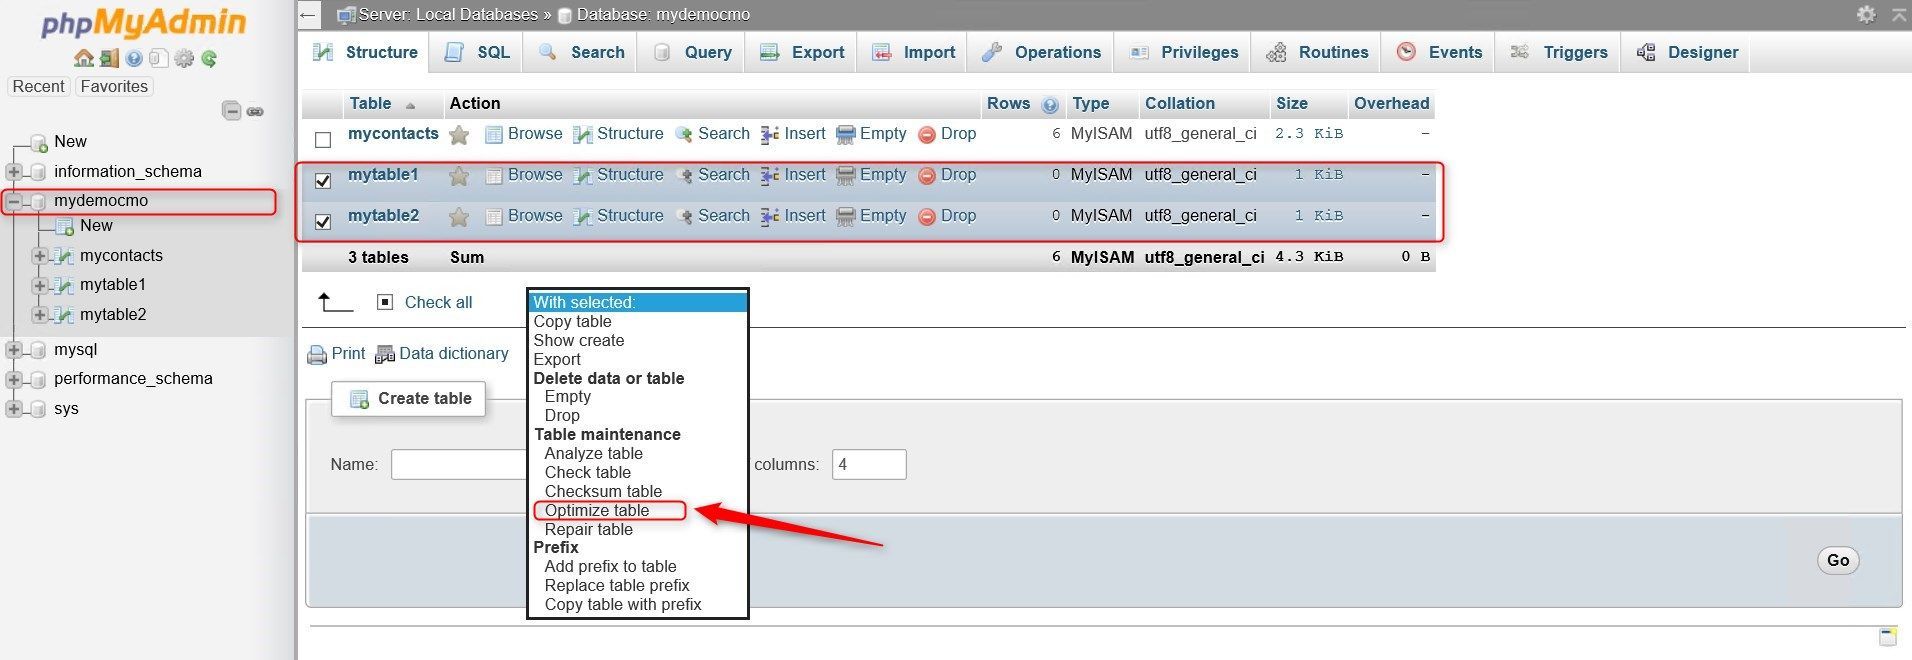Select Repair table in dropdown list

coord(589,529)
